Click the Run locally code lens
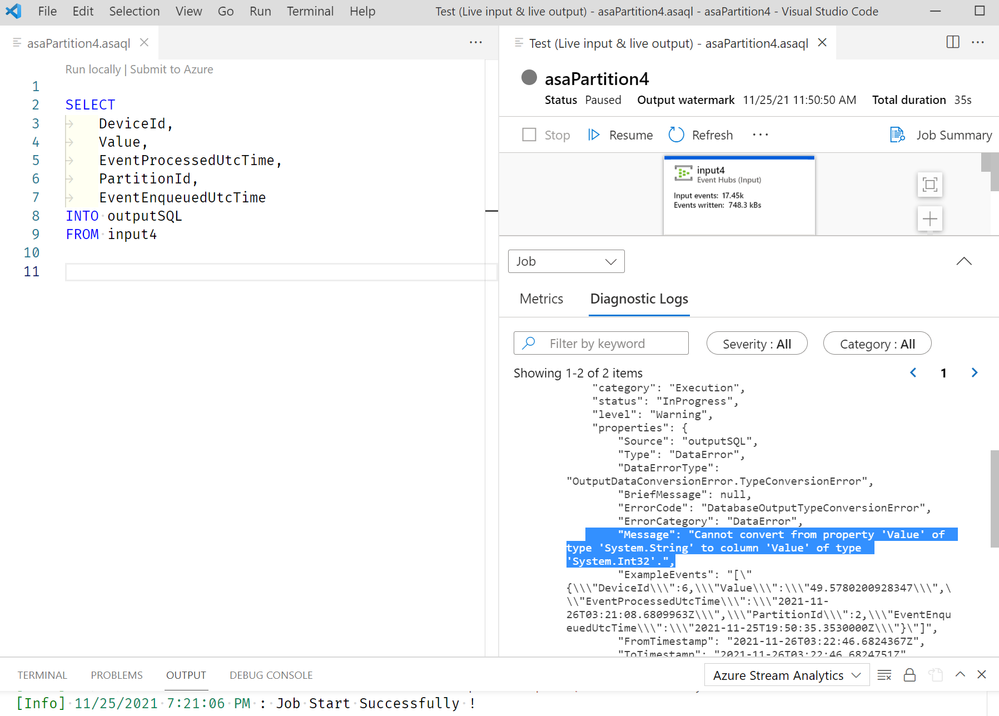The height and width of the screenshot is (716, 999). pyautogui.click(x=92, y=69)
